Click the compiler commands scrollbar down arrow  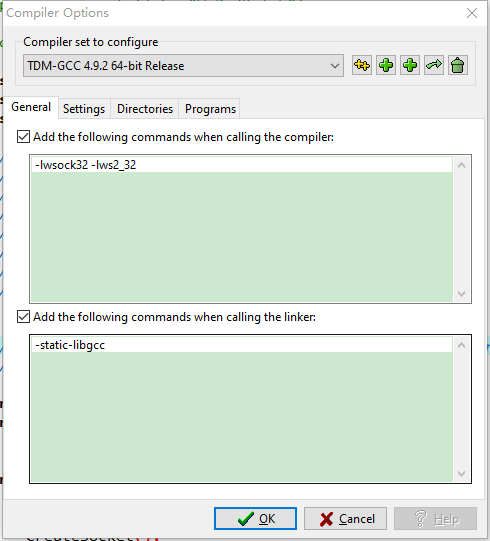click(x=462, y=294)
